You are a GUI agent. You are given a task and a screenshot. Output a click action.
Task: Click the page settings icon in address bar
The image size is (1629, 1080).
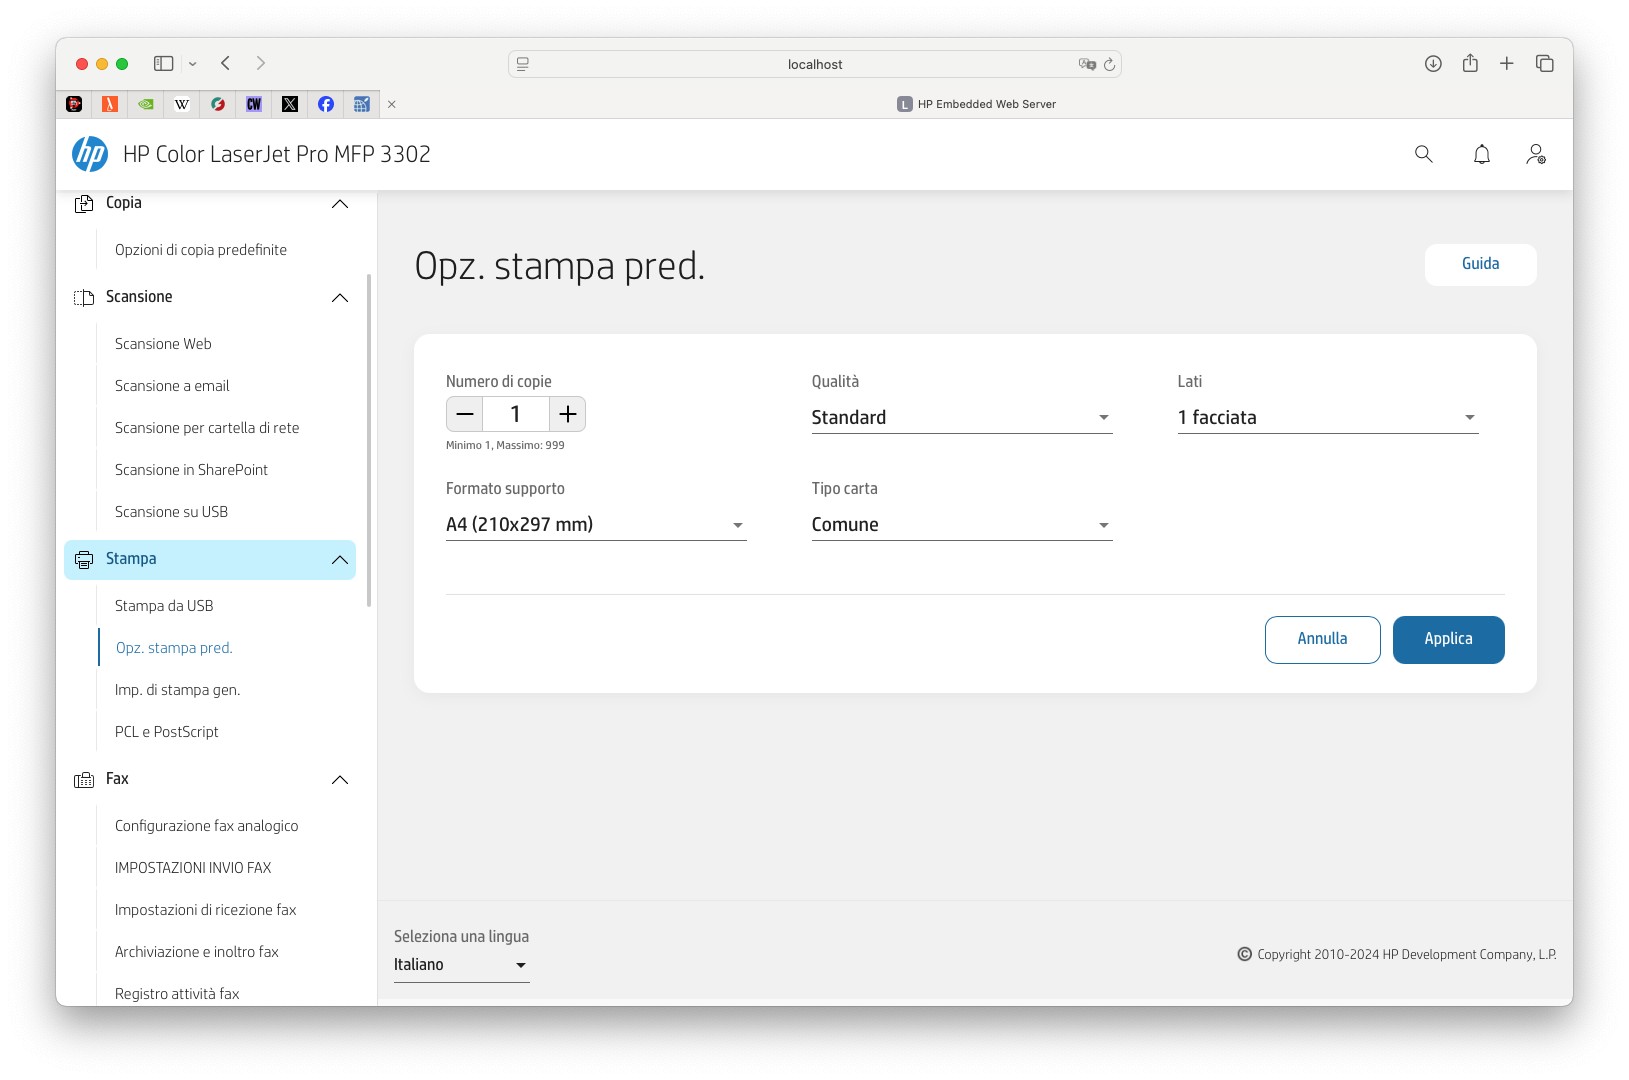click(x=522, y=64)
